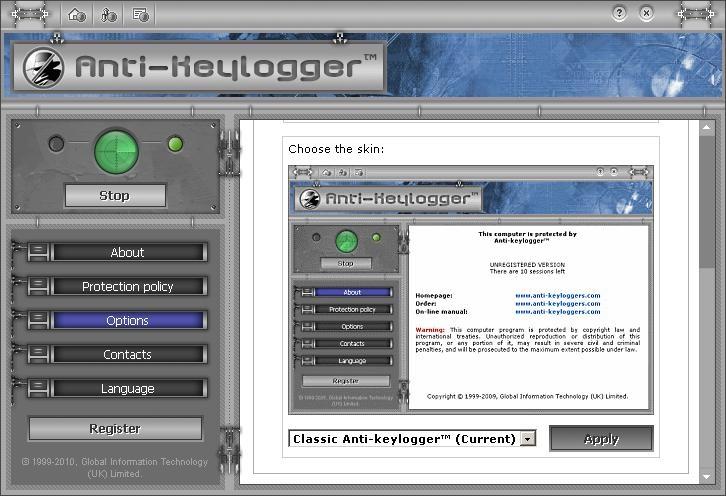Viewport: 726px width, 496px height.
Task: Click the icon left of Contacts menu
Action: tap(38, 354)
